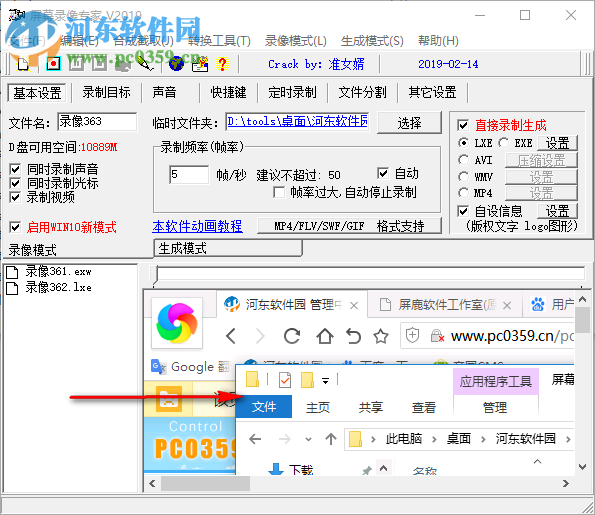The image size is (595, 515).
Task: Switch to the 定时录制 tab
Action: point(292,92)
